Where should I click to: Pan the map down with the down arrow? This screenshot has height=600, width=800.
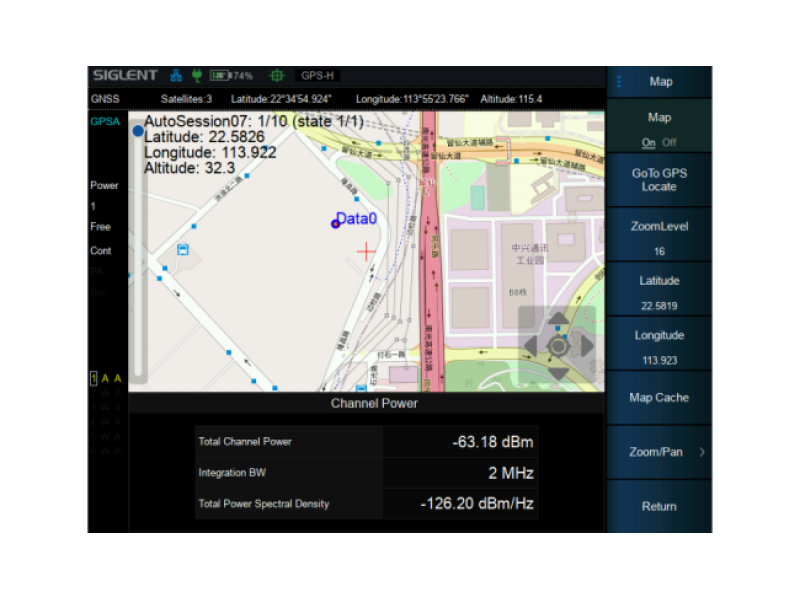point(558,374)
